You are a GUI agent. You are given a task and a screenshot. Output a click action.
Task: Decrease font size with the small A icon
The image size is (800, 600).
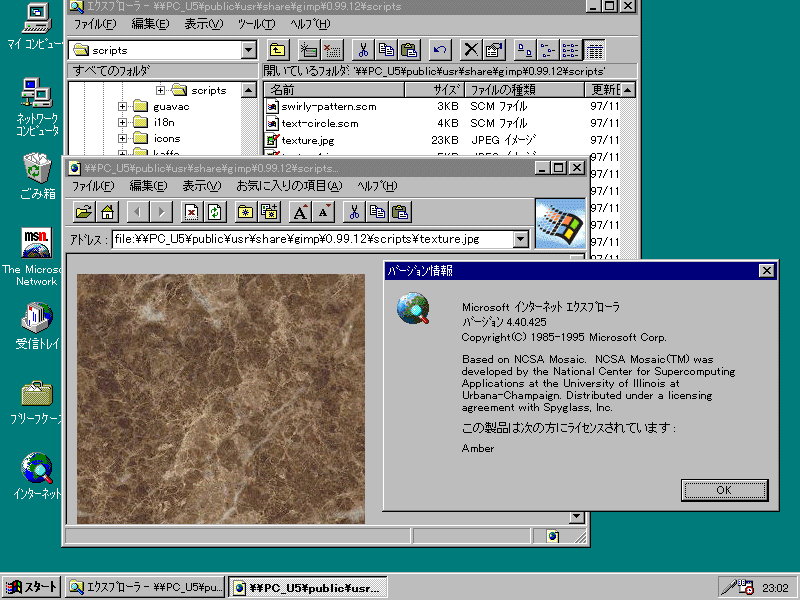click(x=323, y=212)
